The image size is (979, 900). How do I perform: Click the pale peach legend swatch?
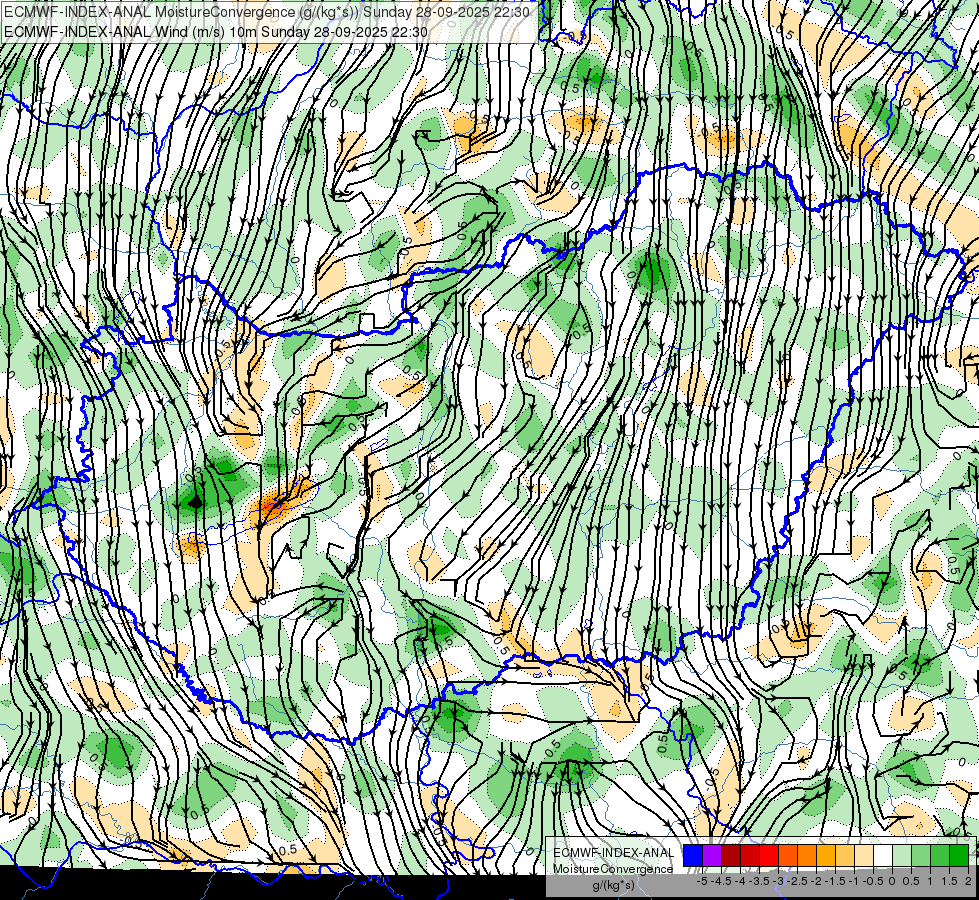(x=864, y=856)
